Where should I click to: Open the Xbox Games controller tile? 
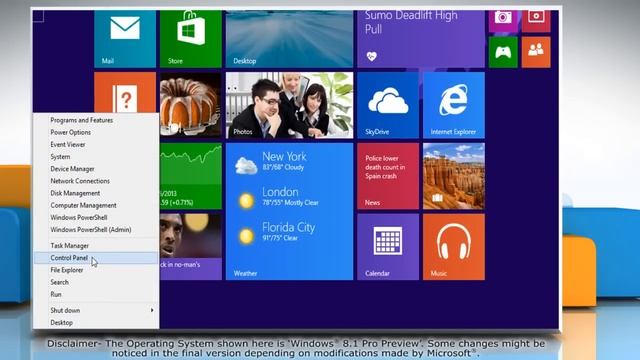(x=503, y=52)
